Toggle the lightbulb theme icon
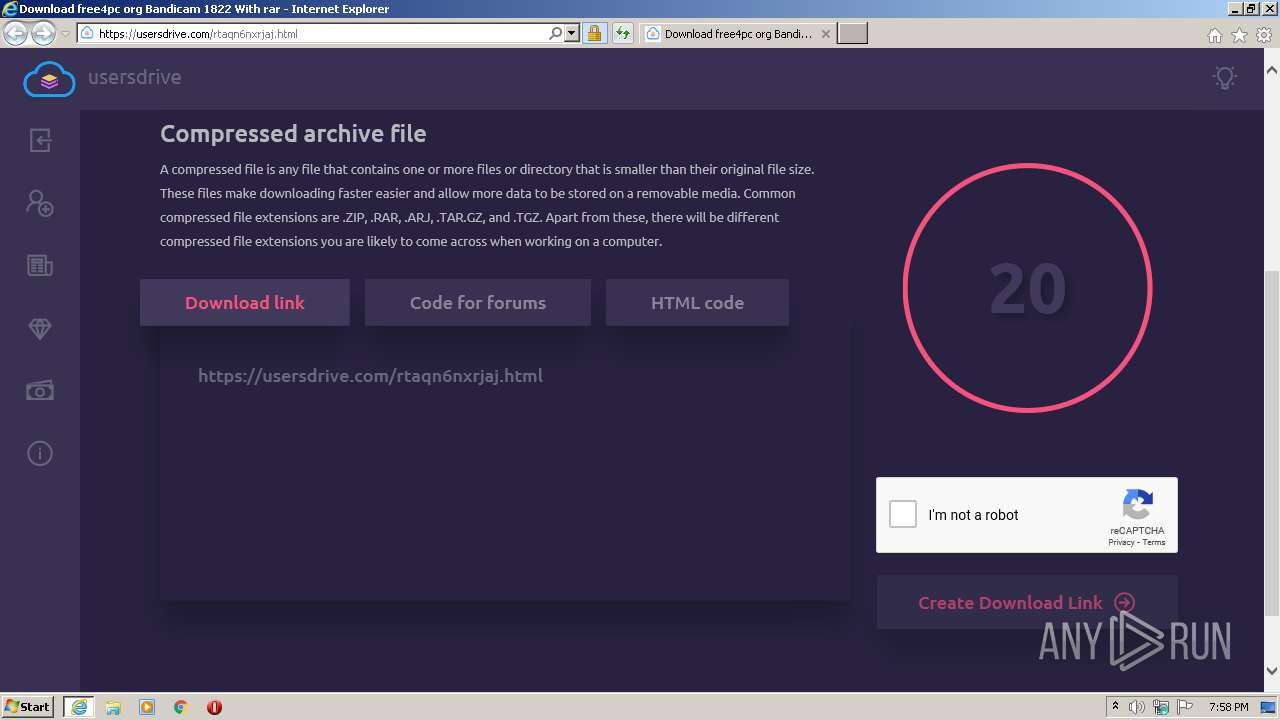The image size is (1280, 720). [1224, 77]
